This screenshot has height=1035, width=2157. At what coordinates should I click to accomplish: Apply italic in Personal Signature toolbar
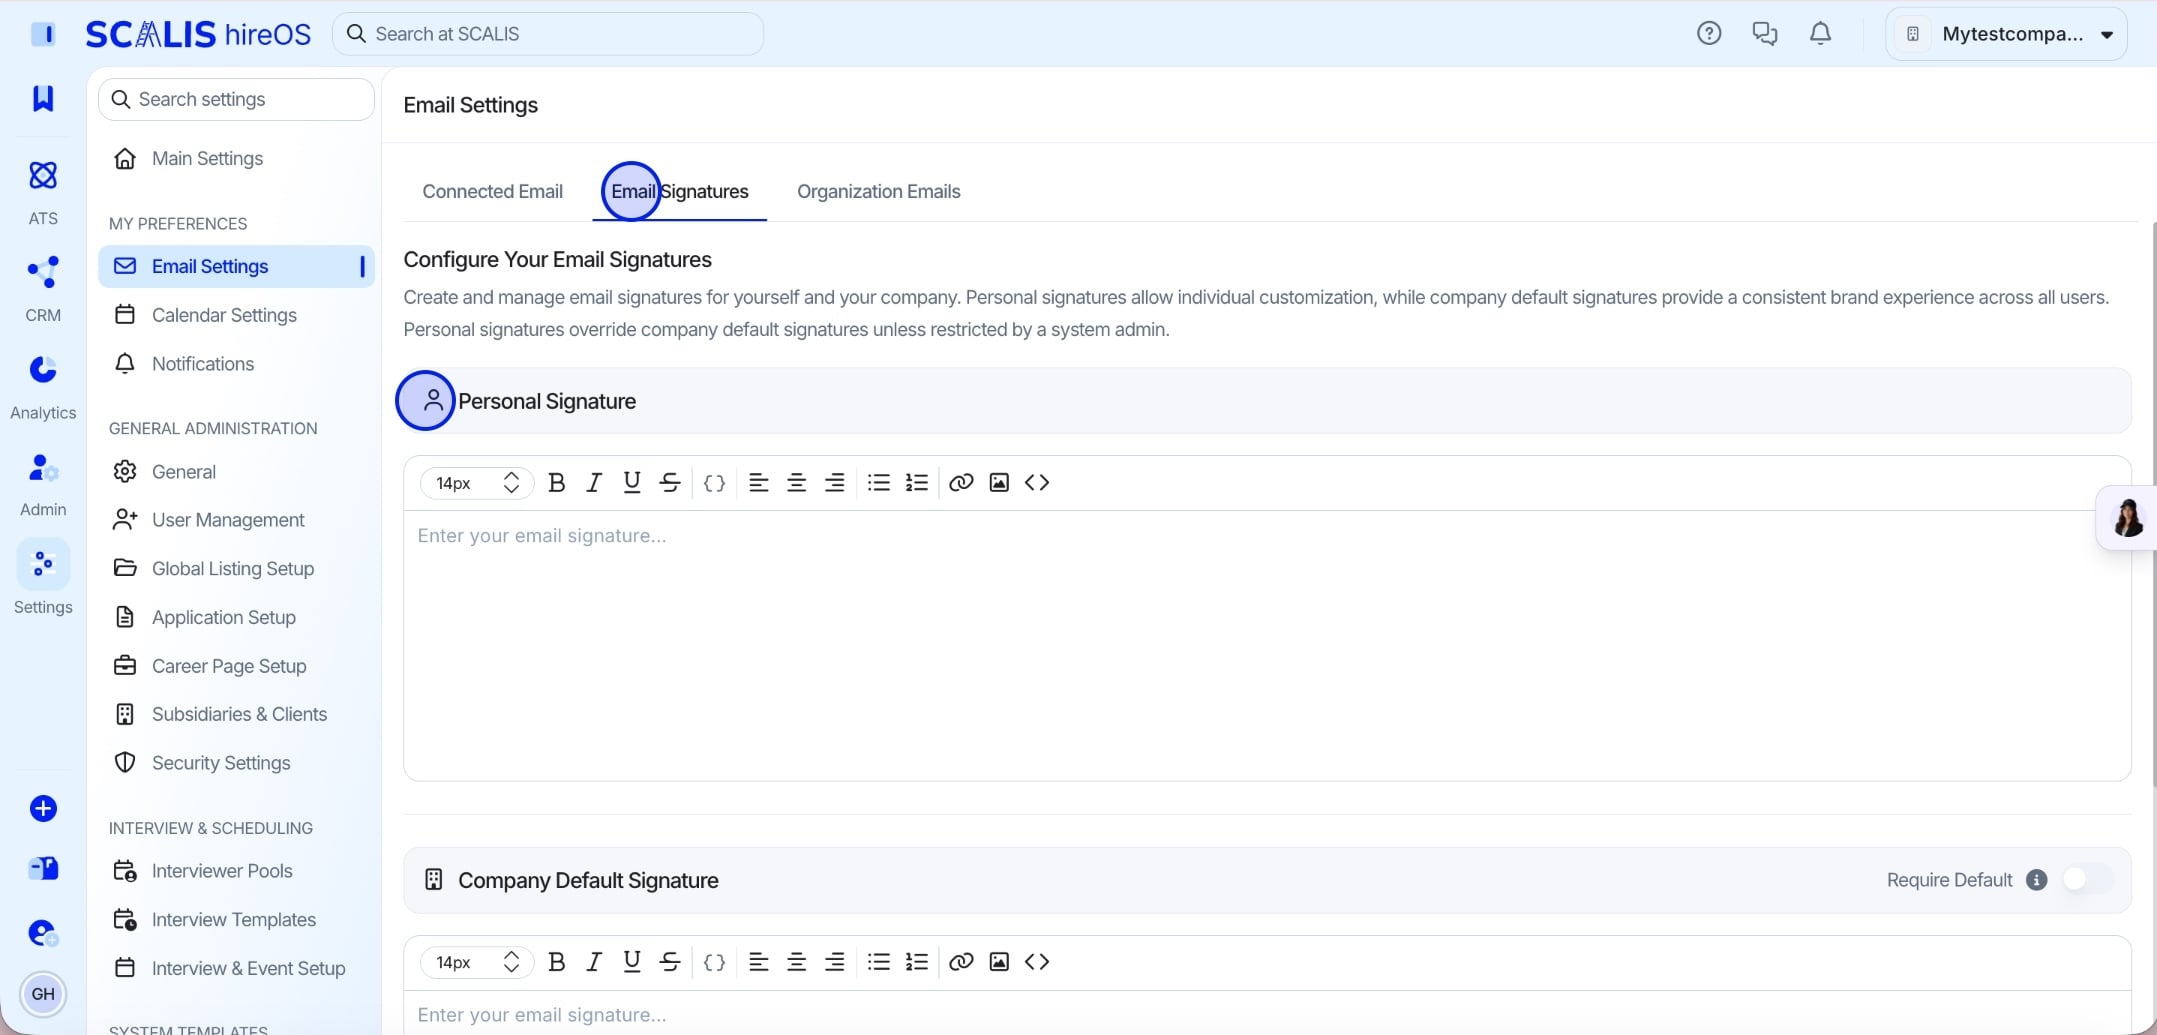click(x=594, y=483)
